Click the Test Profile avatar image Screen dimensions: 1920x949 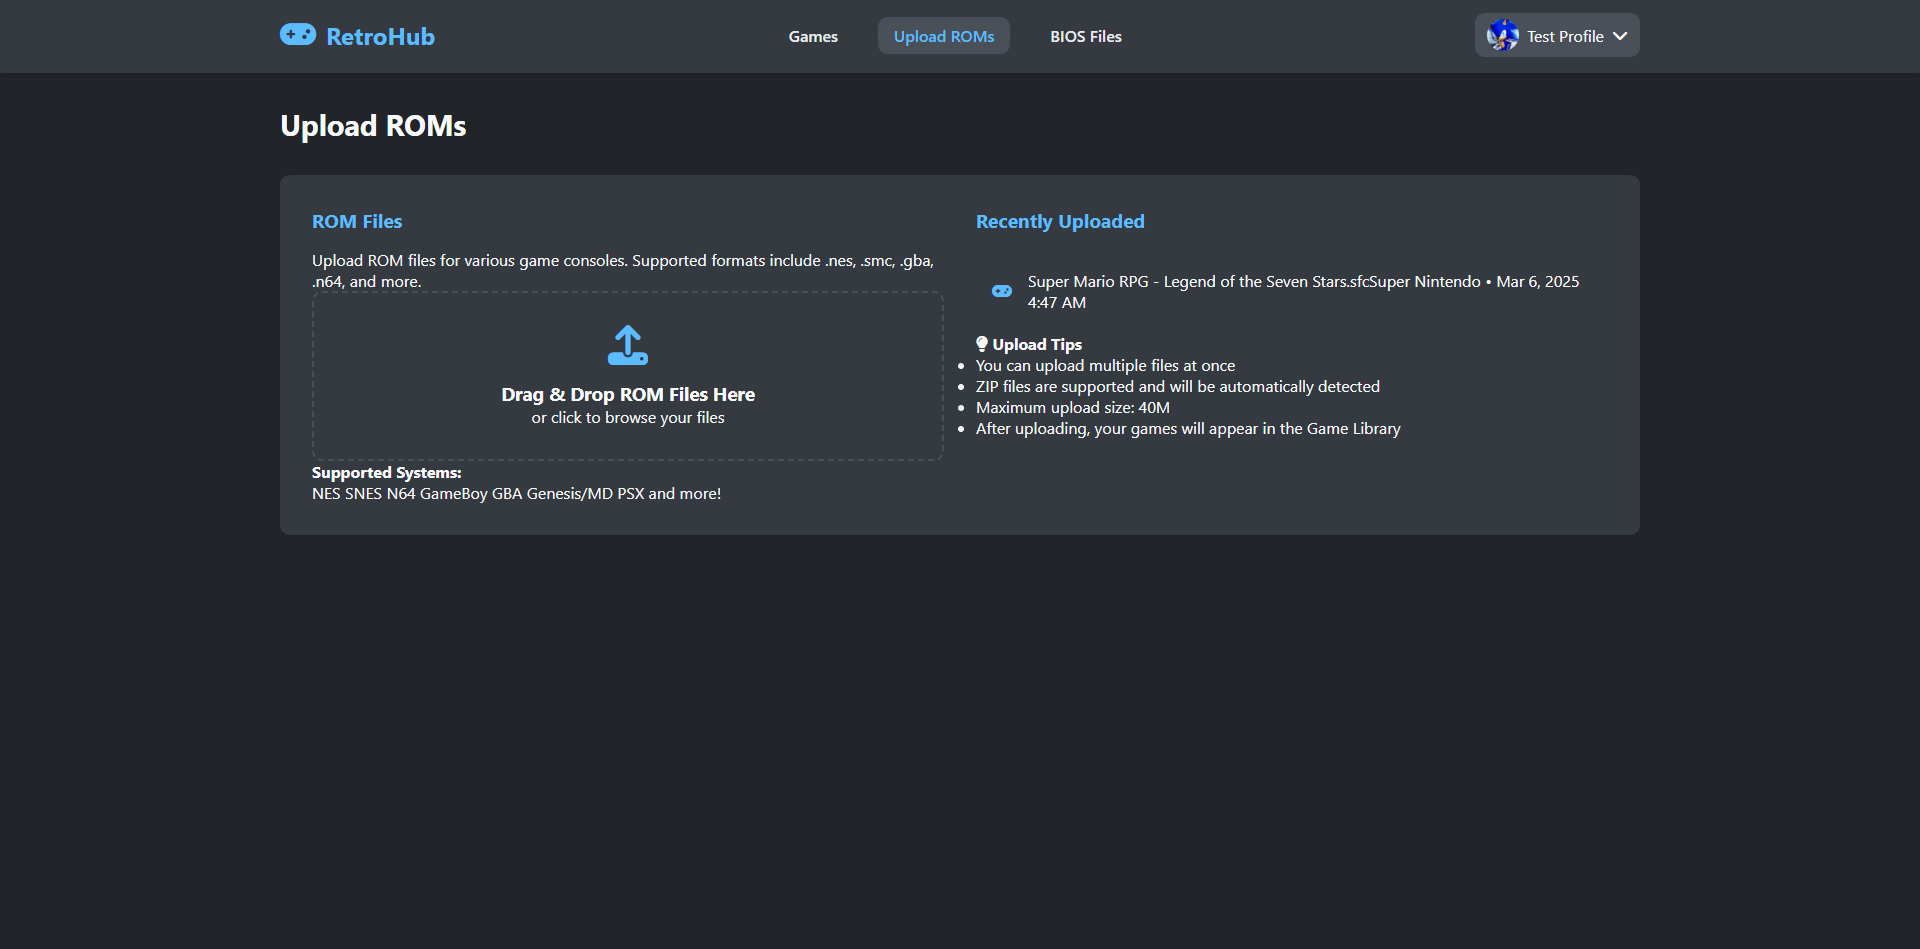(x=1502, y=36)
